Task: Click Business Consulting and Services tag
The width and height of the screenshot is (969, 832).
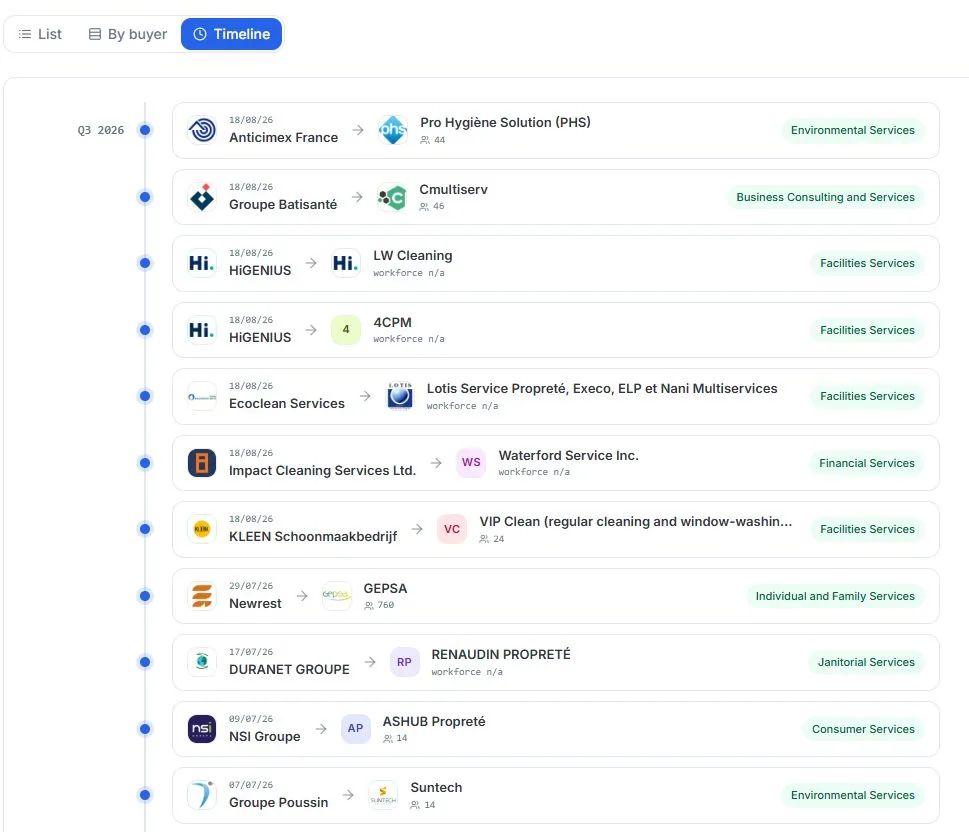Action: (x=825, y=197)
